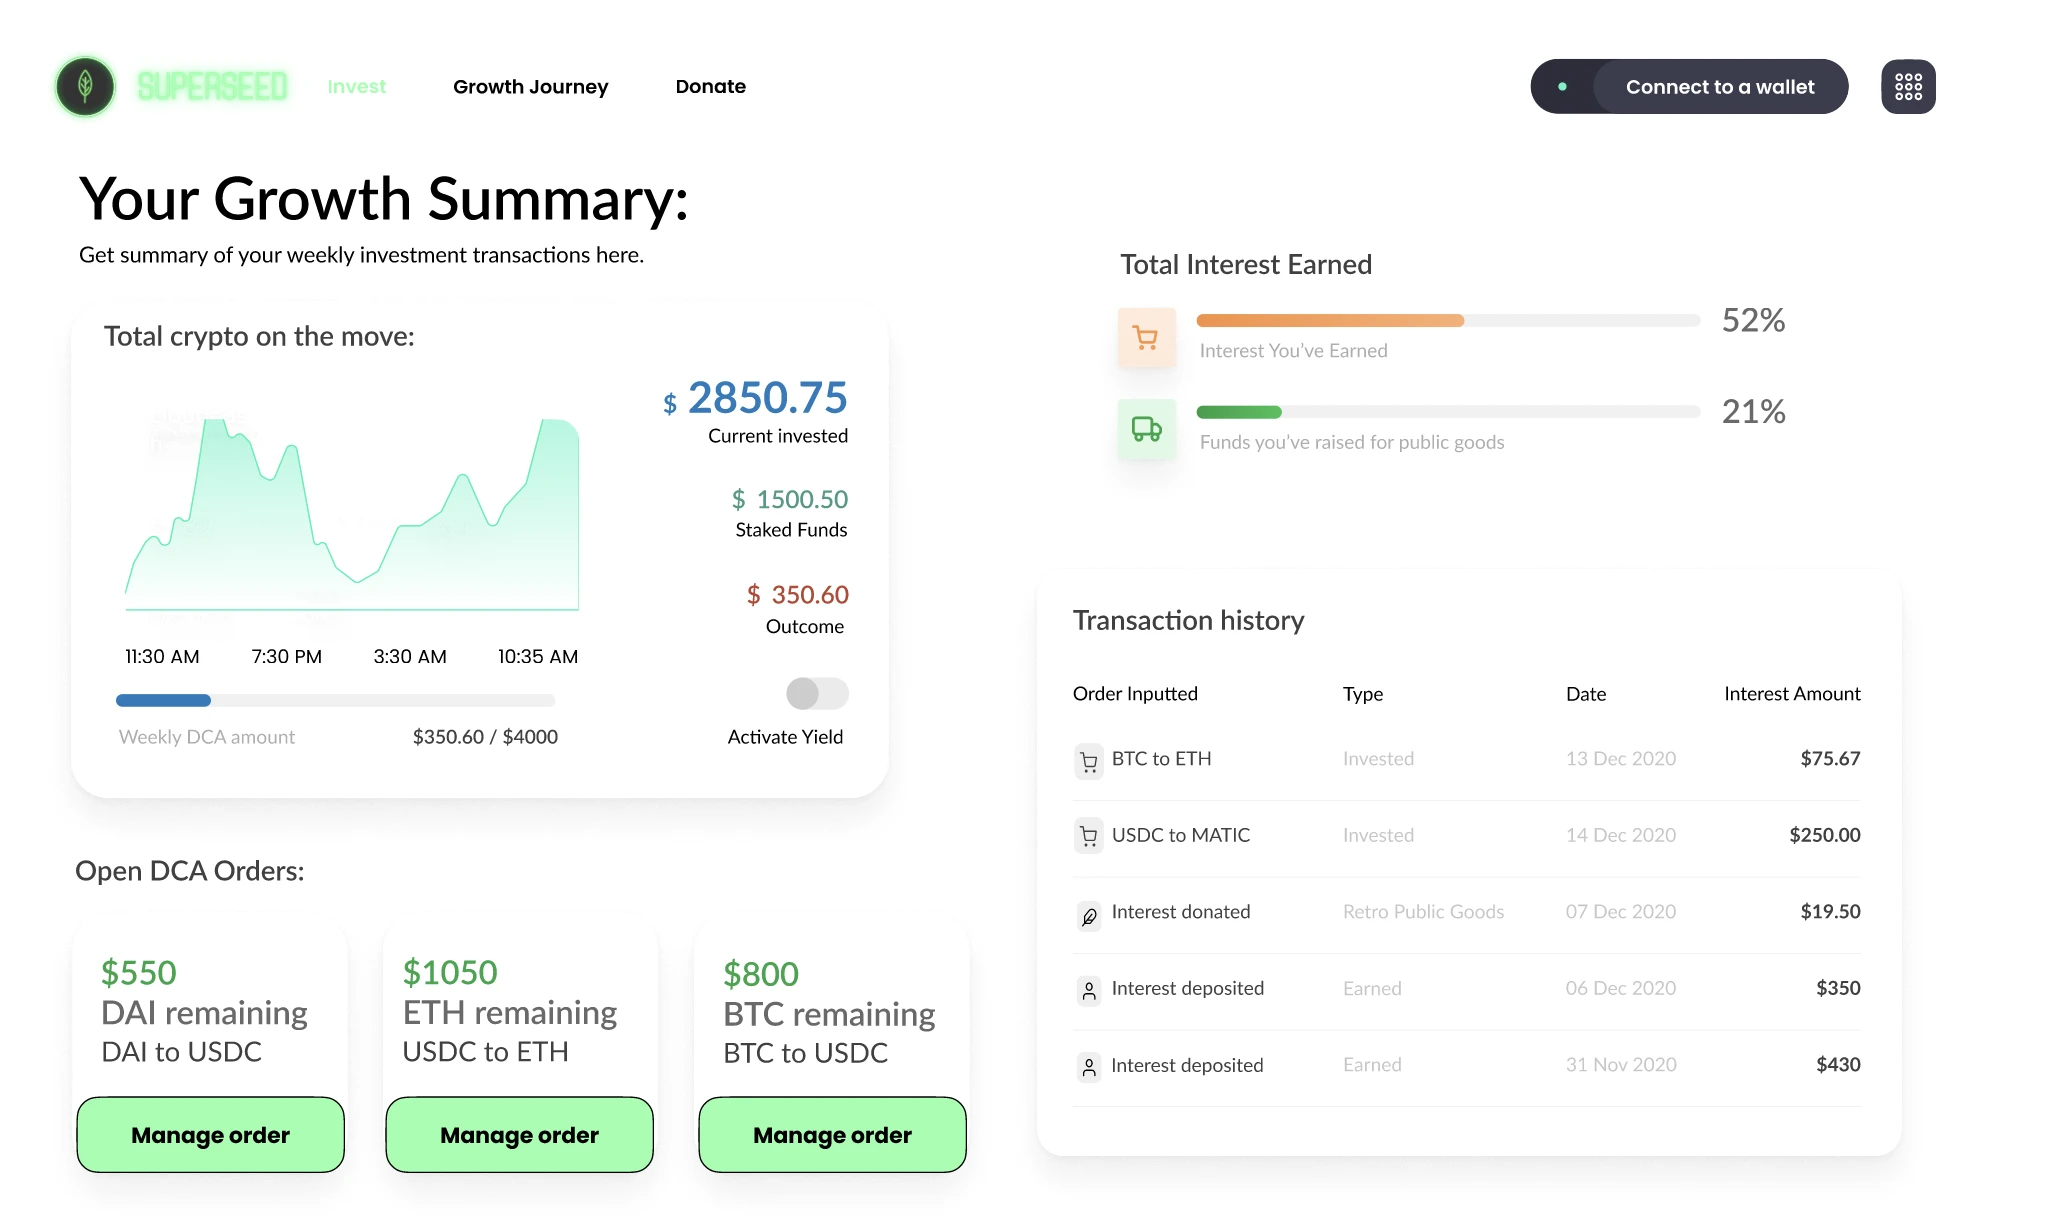Click the $2850.75 current invested value

pyautogui.click(x=755, y=398)
